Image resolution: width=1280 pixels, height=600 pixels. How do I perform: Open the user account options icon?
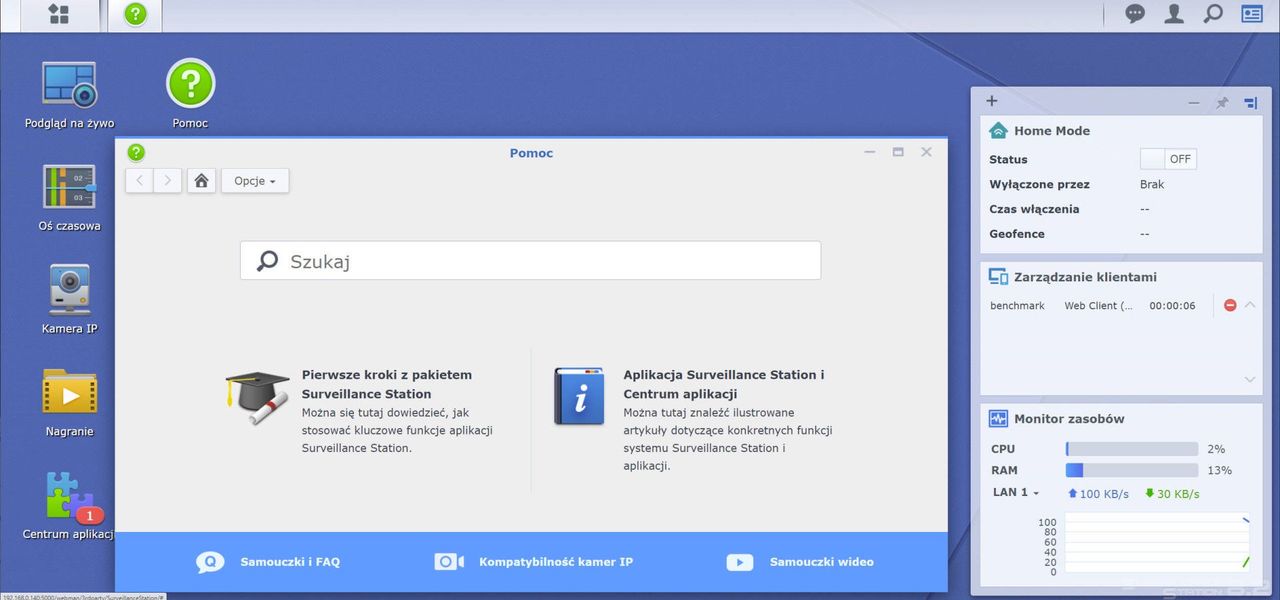pyautogui.click(x=1174, y=14)
